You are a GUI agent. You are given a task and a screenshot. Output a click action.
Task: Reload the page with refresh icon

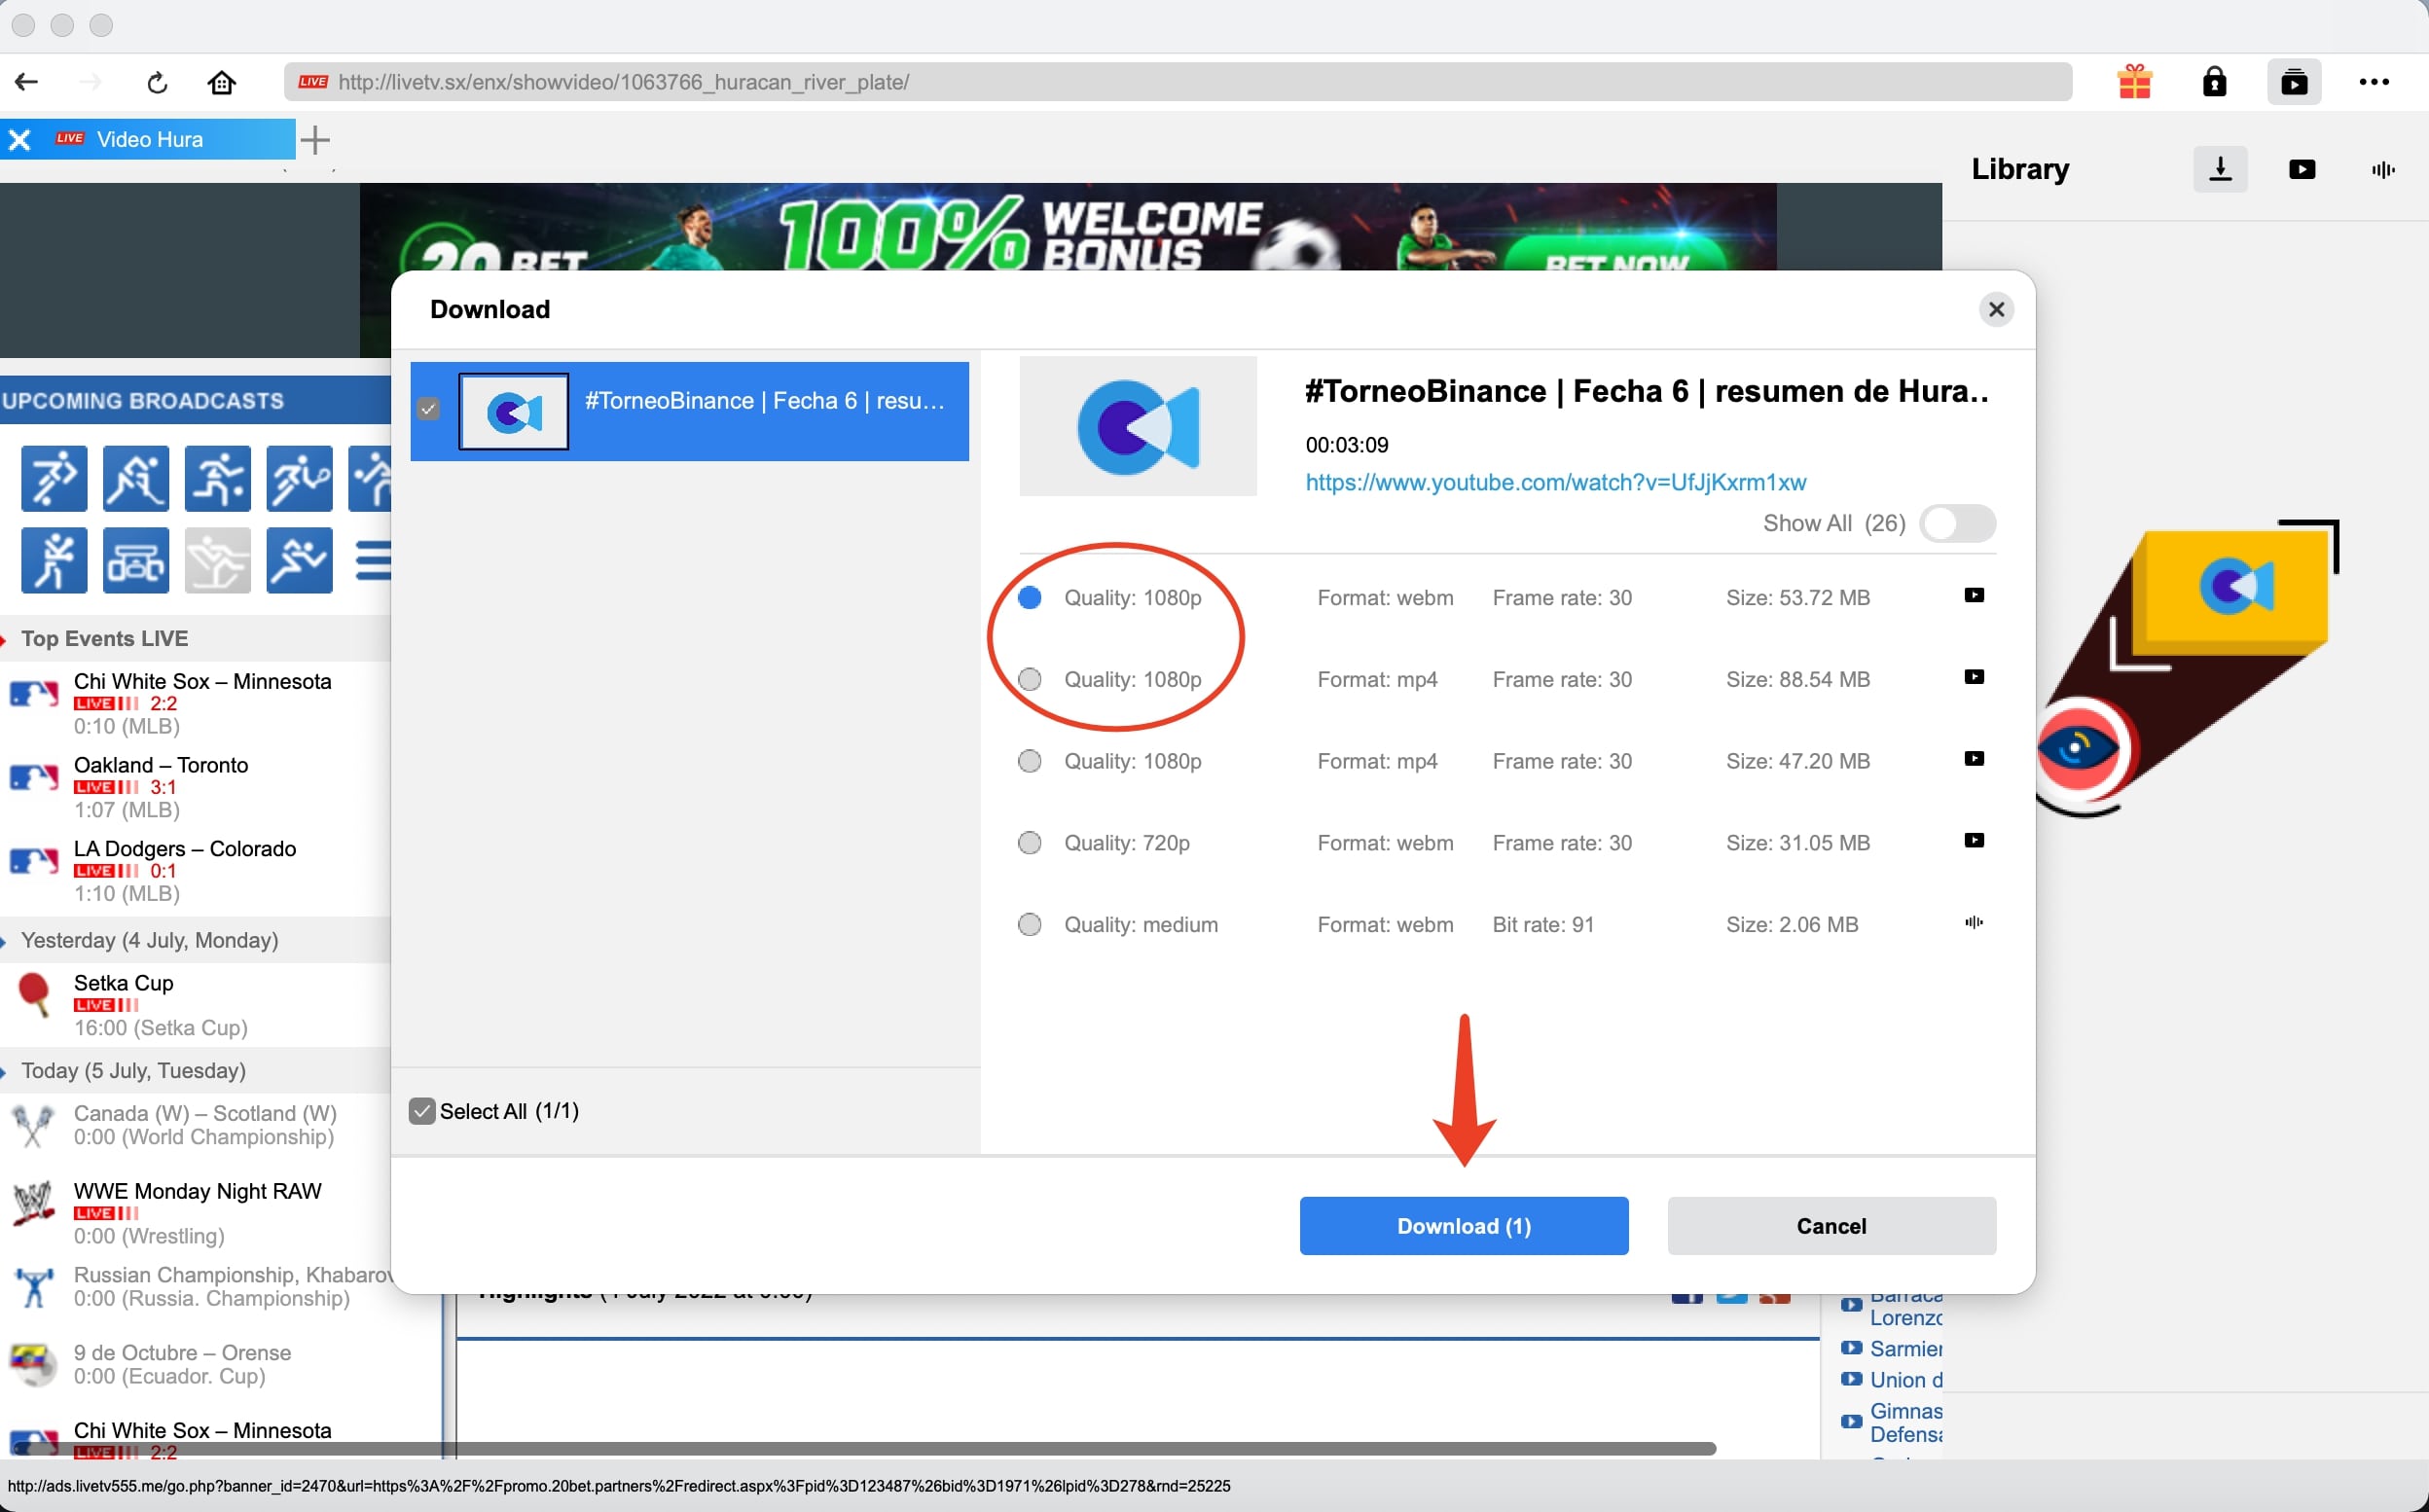click(157, 82)
